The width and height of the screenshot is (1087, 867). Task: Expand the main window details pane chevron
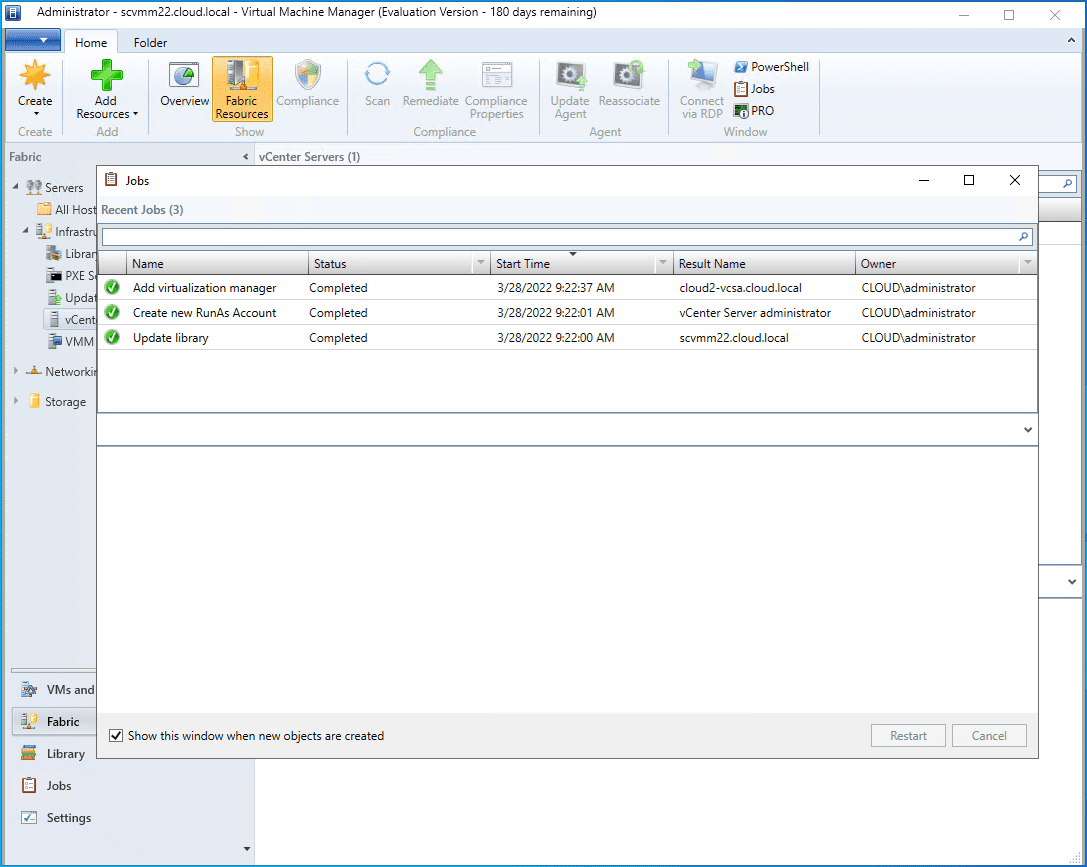click(x=1072, y=582)
